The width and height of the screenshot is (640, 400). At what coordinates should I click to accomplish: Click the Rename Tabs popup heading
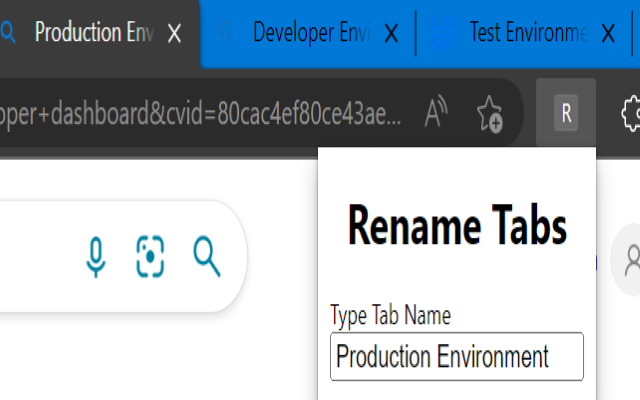457,225
